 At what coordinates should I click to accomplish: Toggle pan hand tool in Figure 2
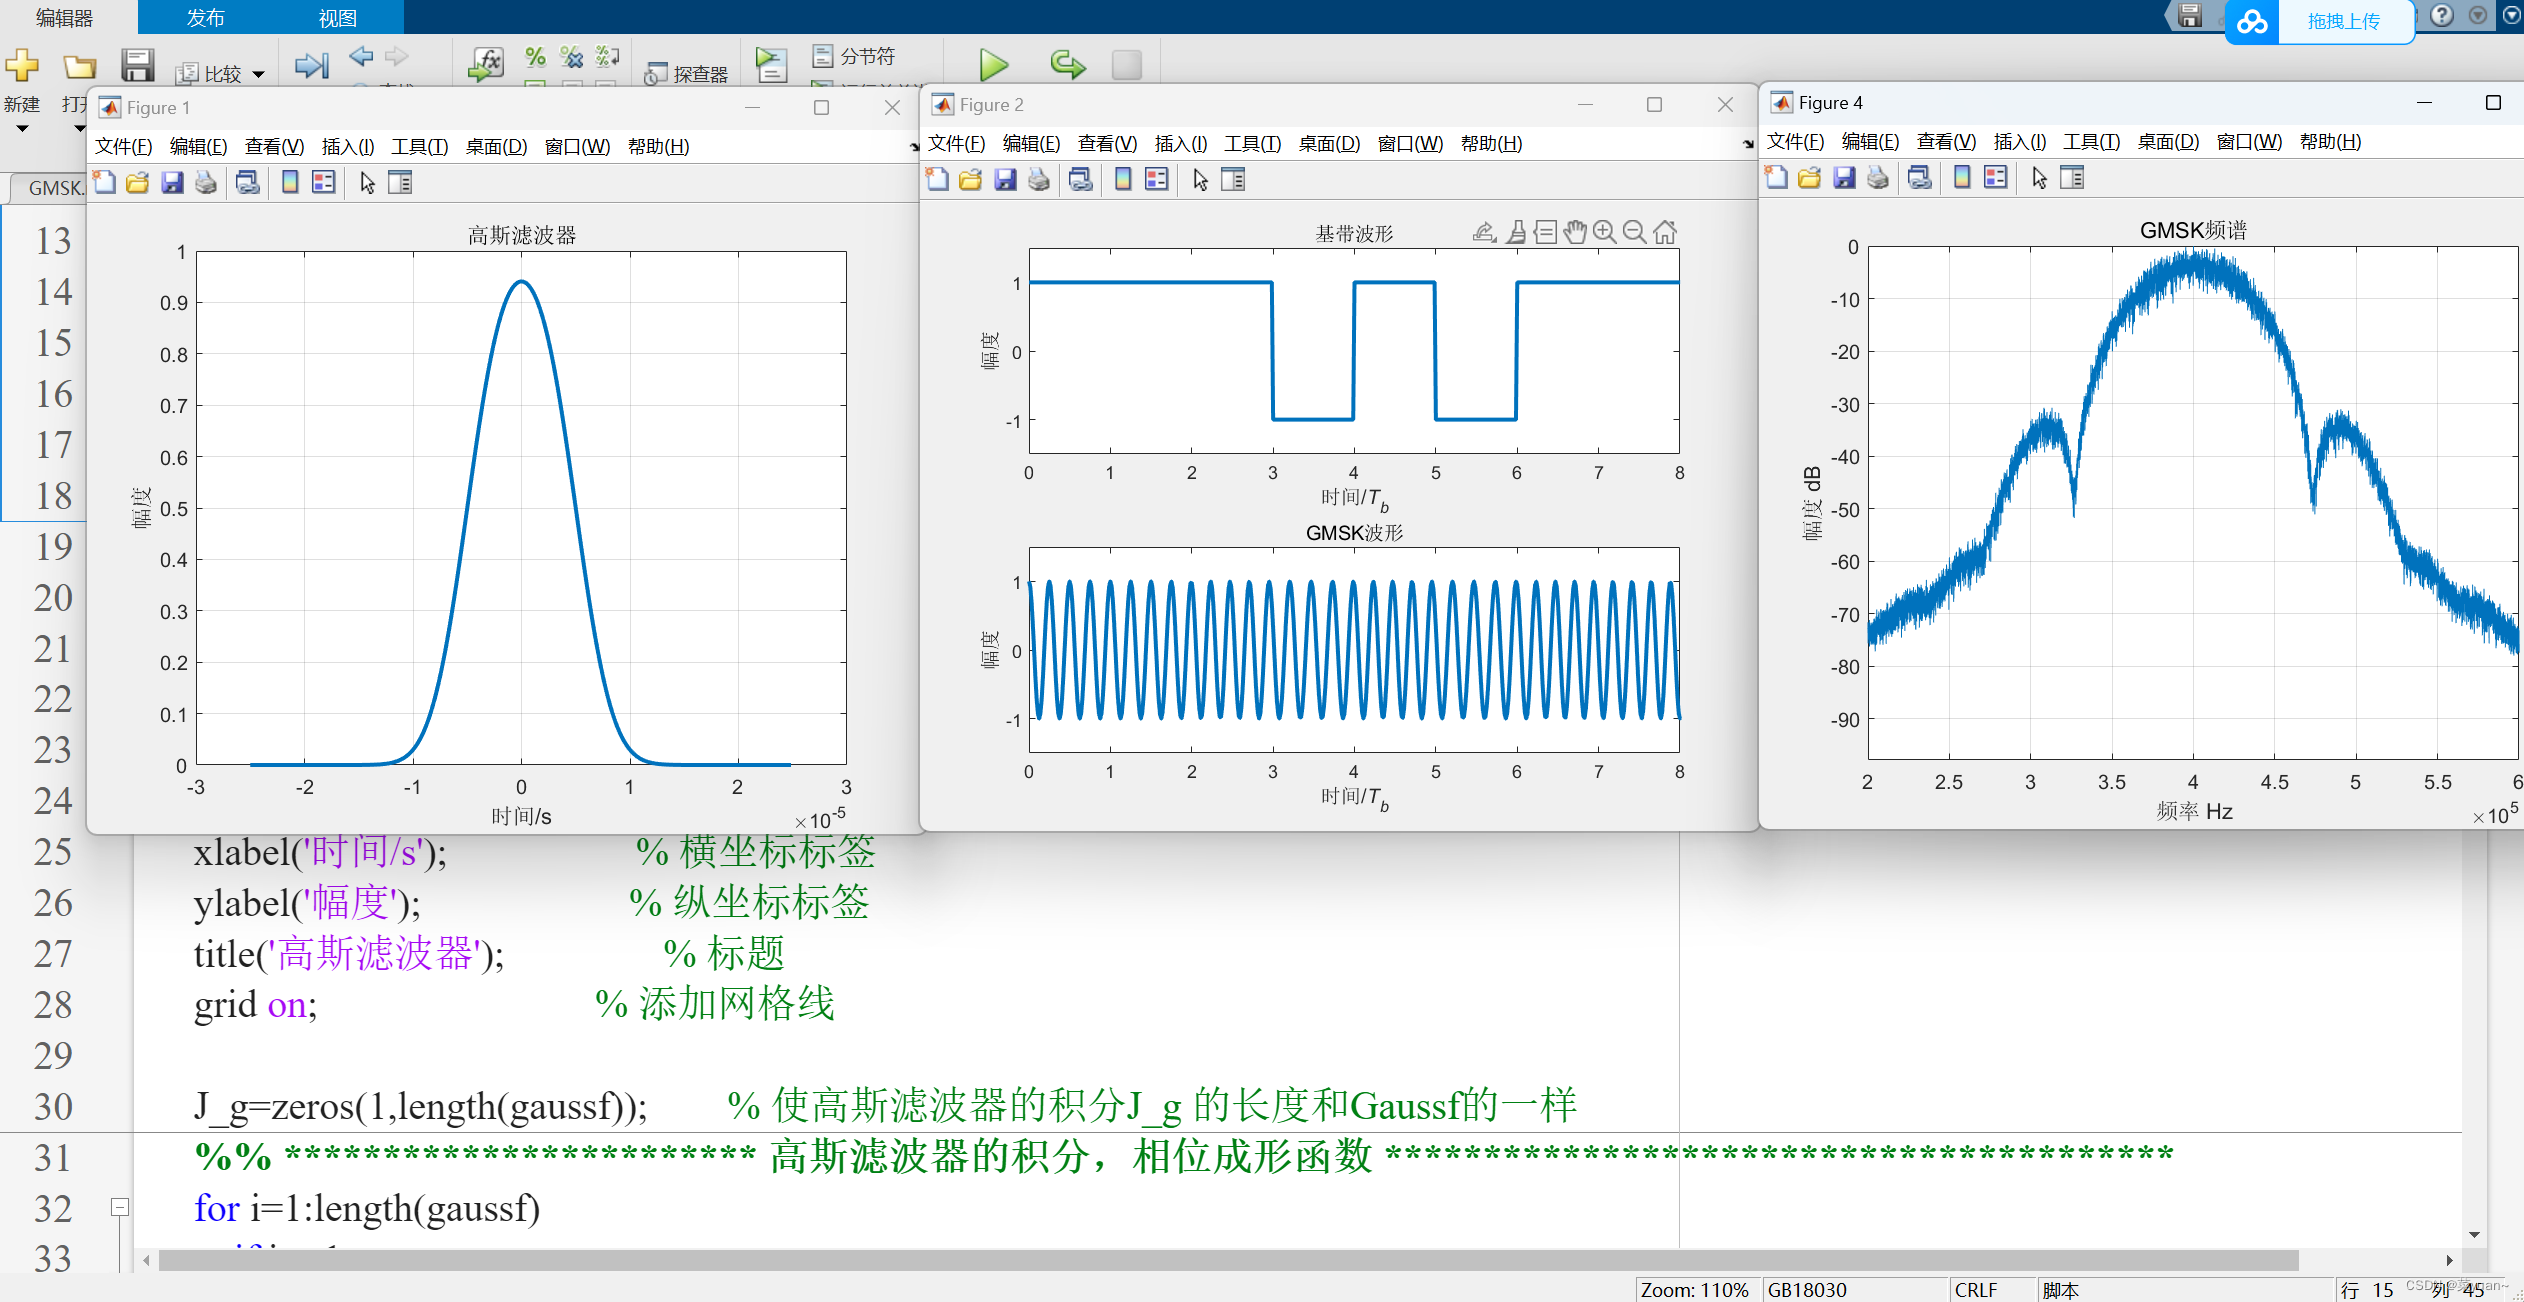click(1575, 232)
